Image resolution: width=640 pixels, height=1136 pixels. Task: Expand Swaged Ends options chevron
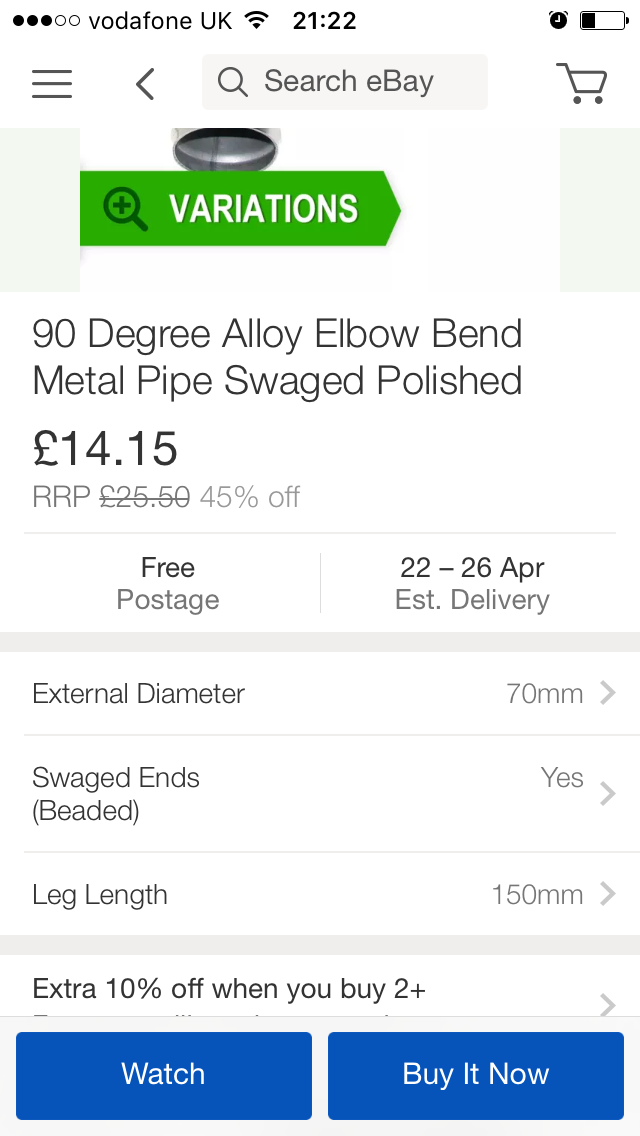[607, 794]
